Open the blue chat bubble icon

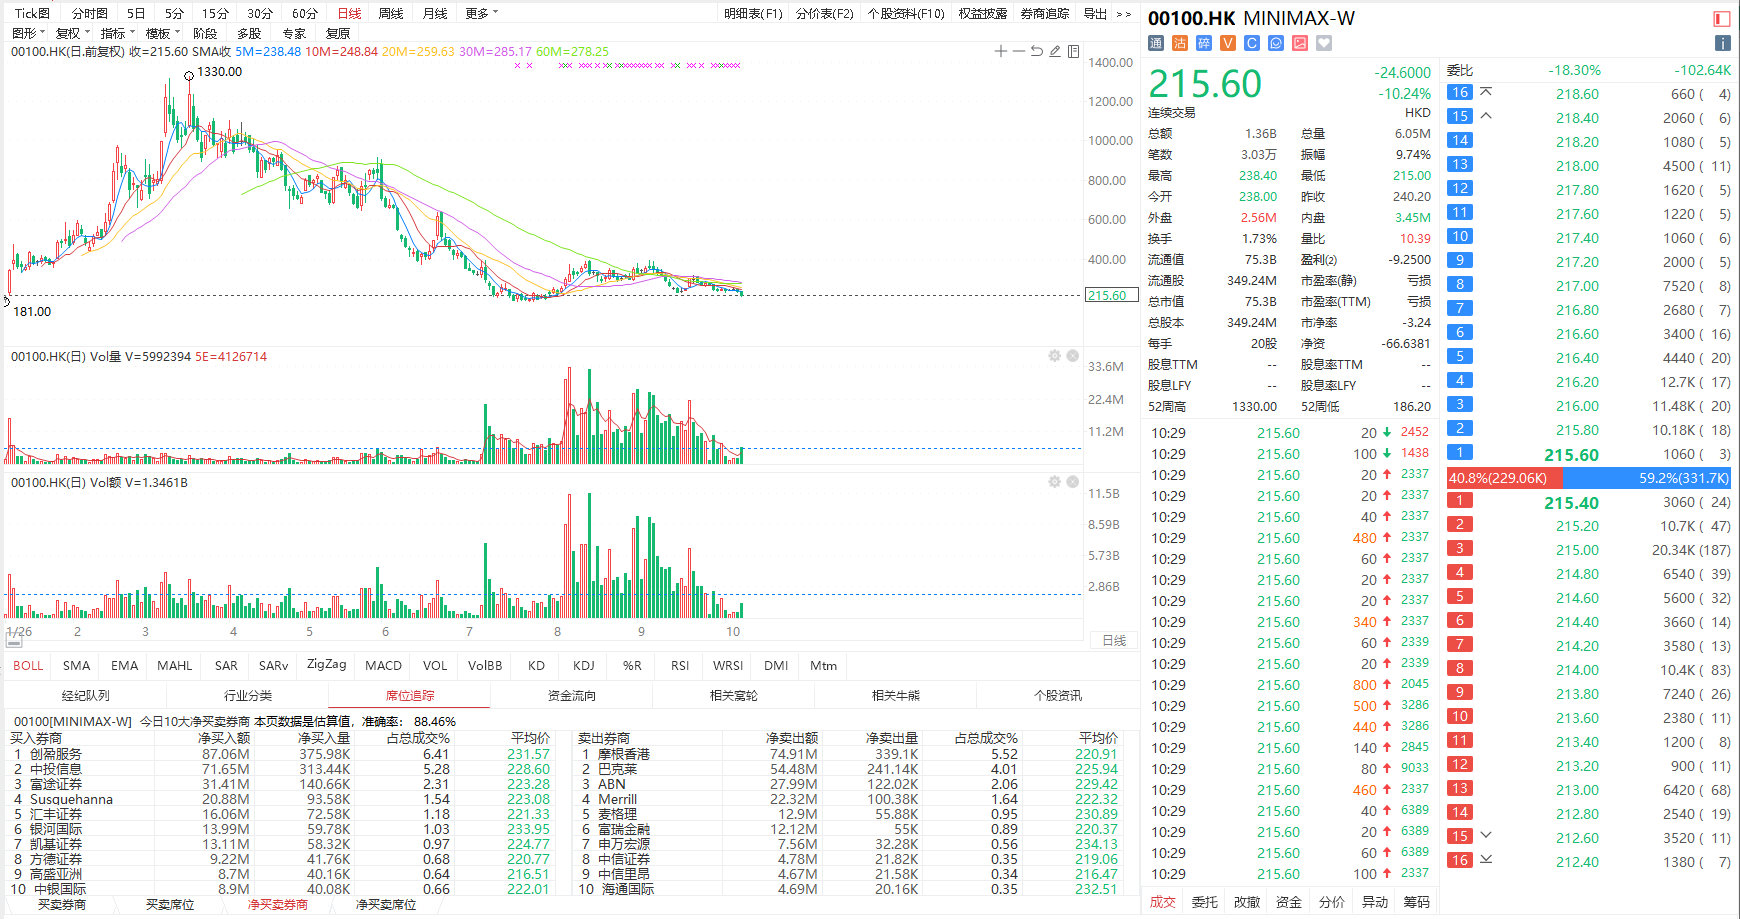coord(1276,43)
